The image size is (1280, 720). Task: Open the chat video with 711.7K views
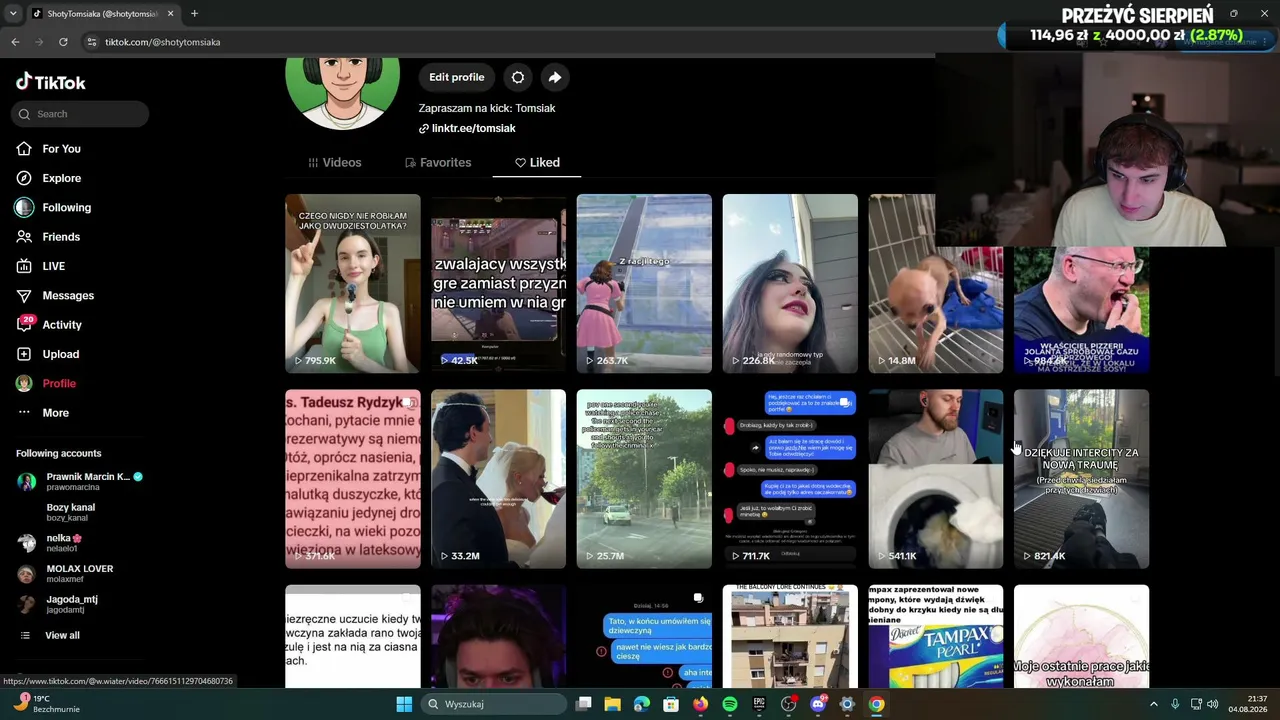(x=790, y=479)
